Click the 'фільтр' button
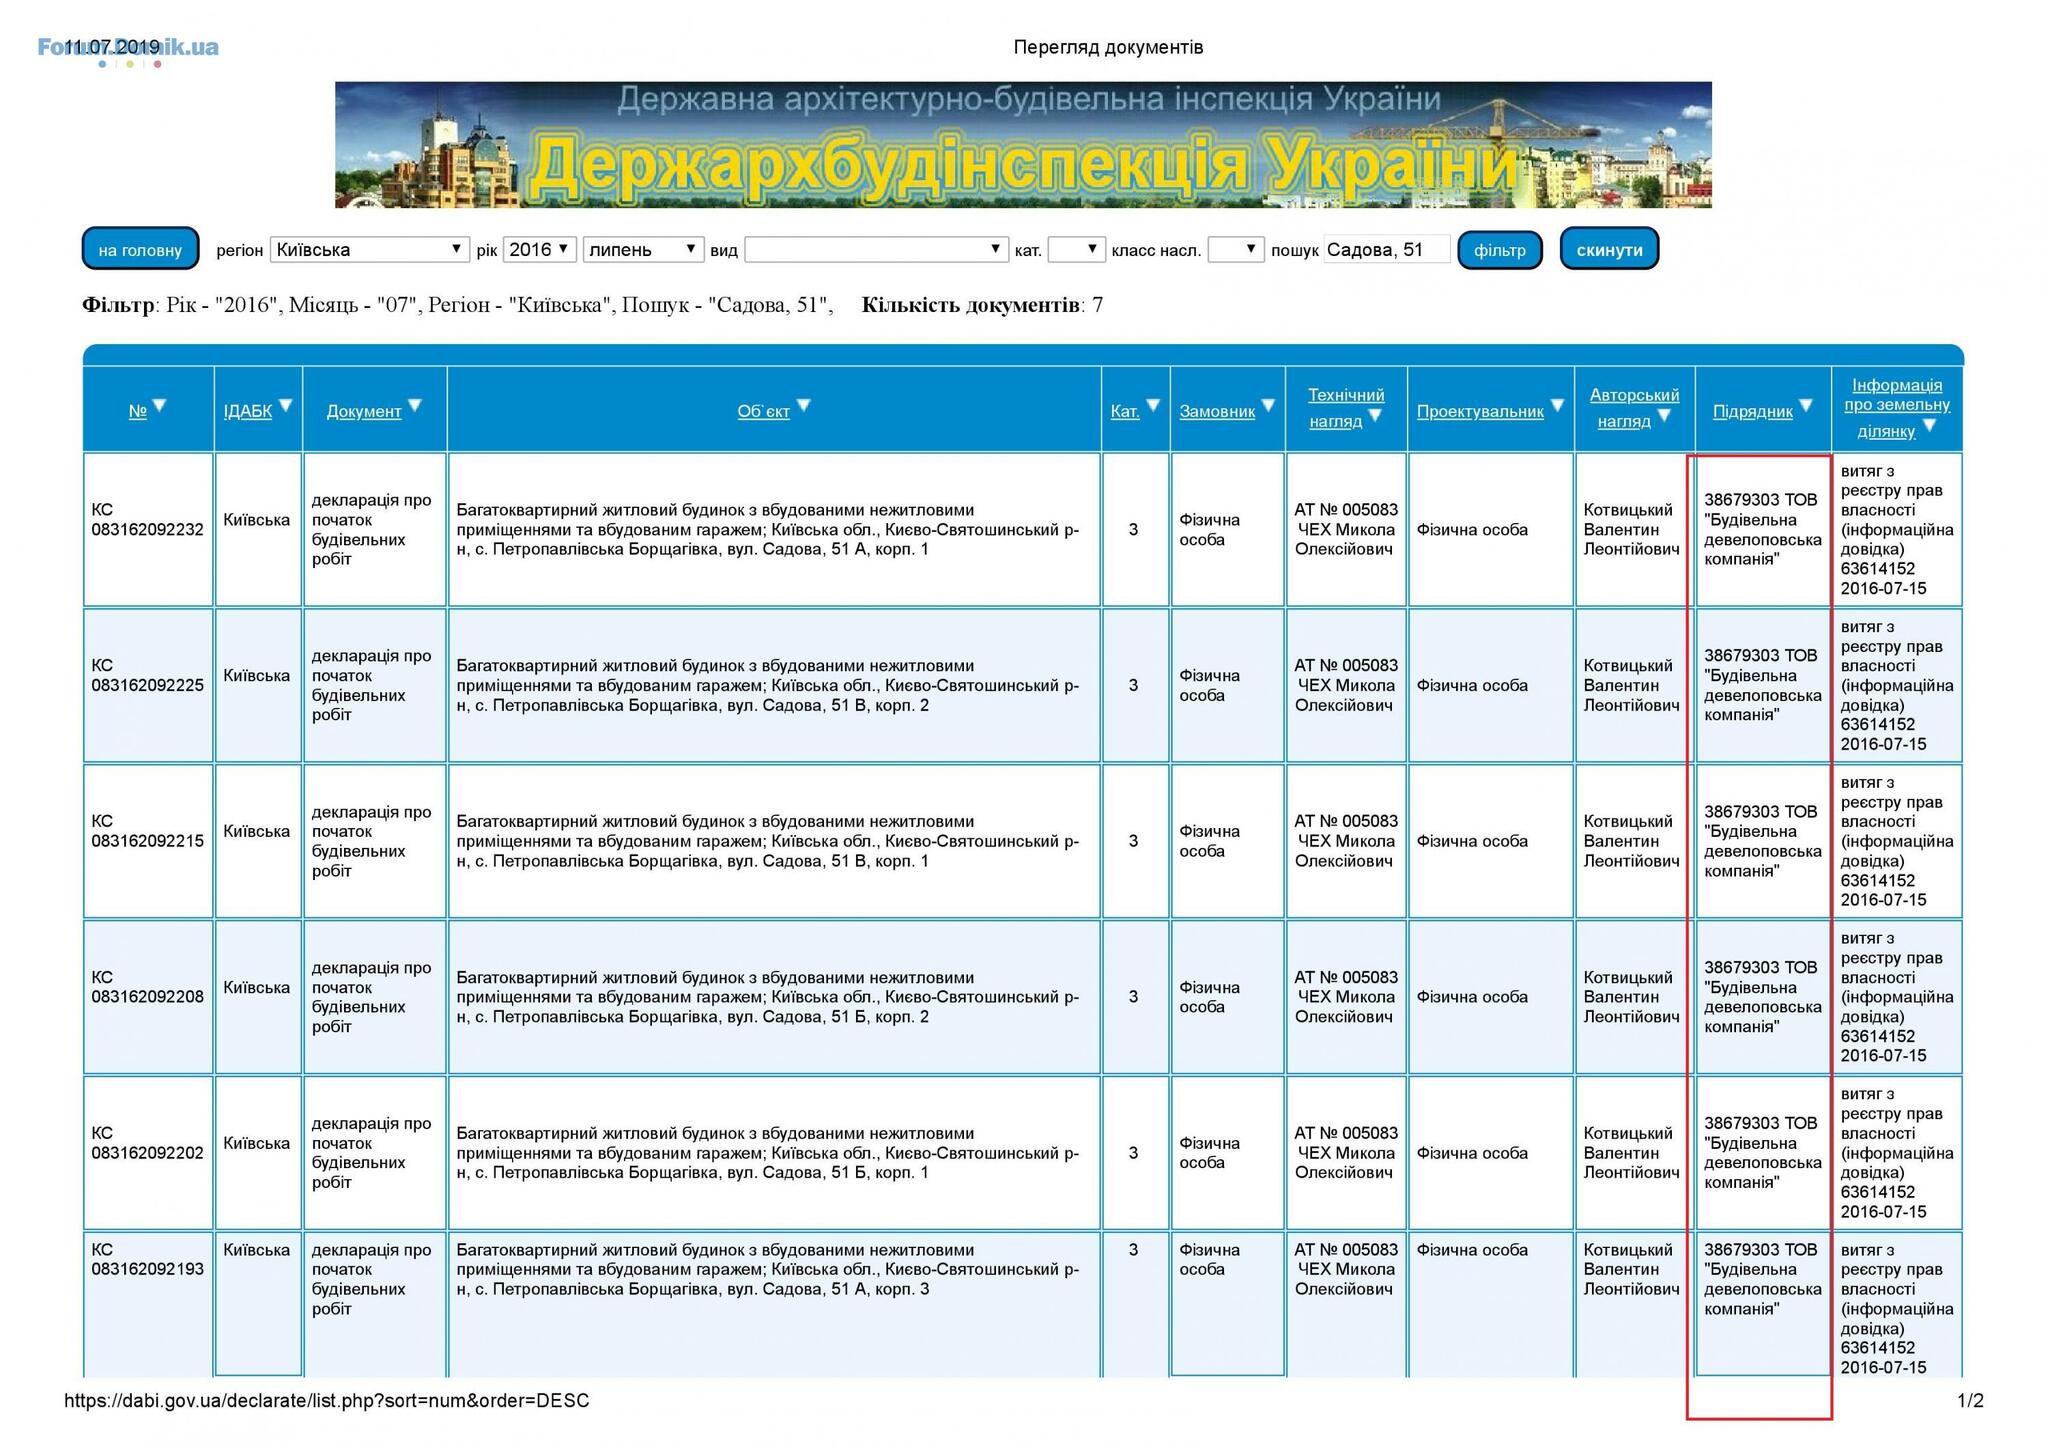This screenshot has width=2048, height=1448. (x=1499, y=249)
